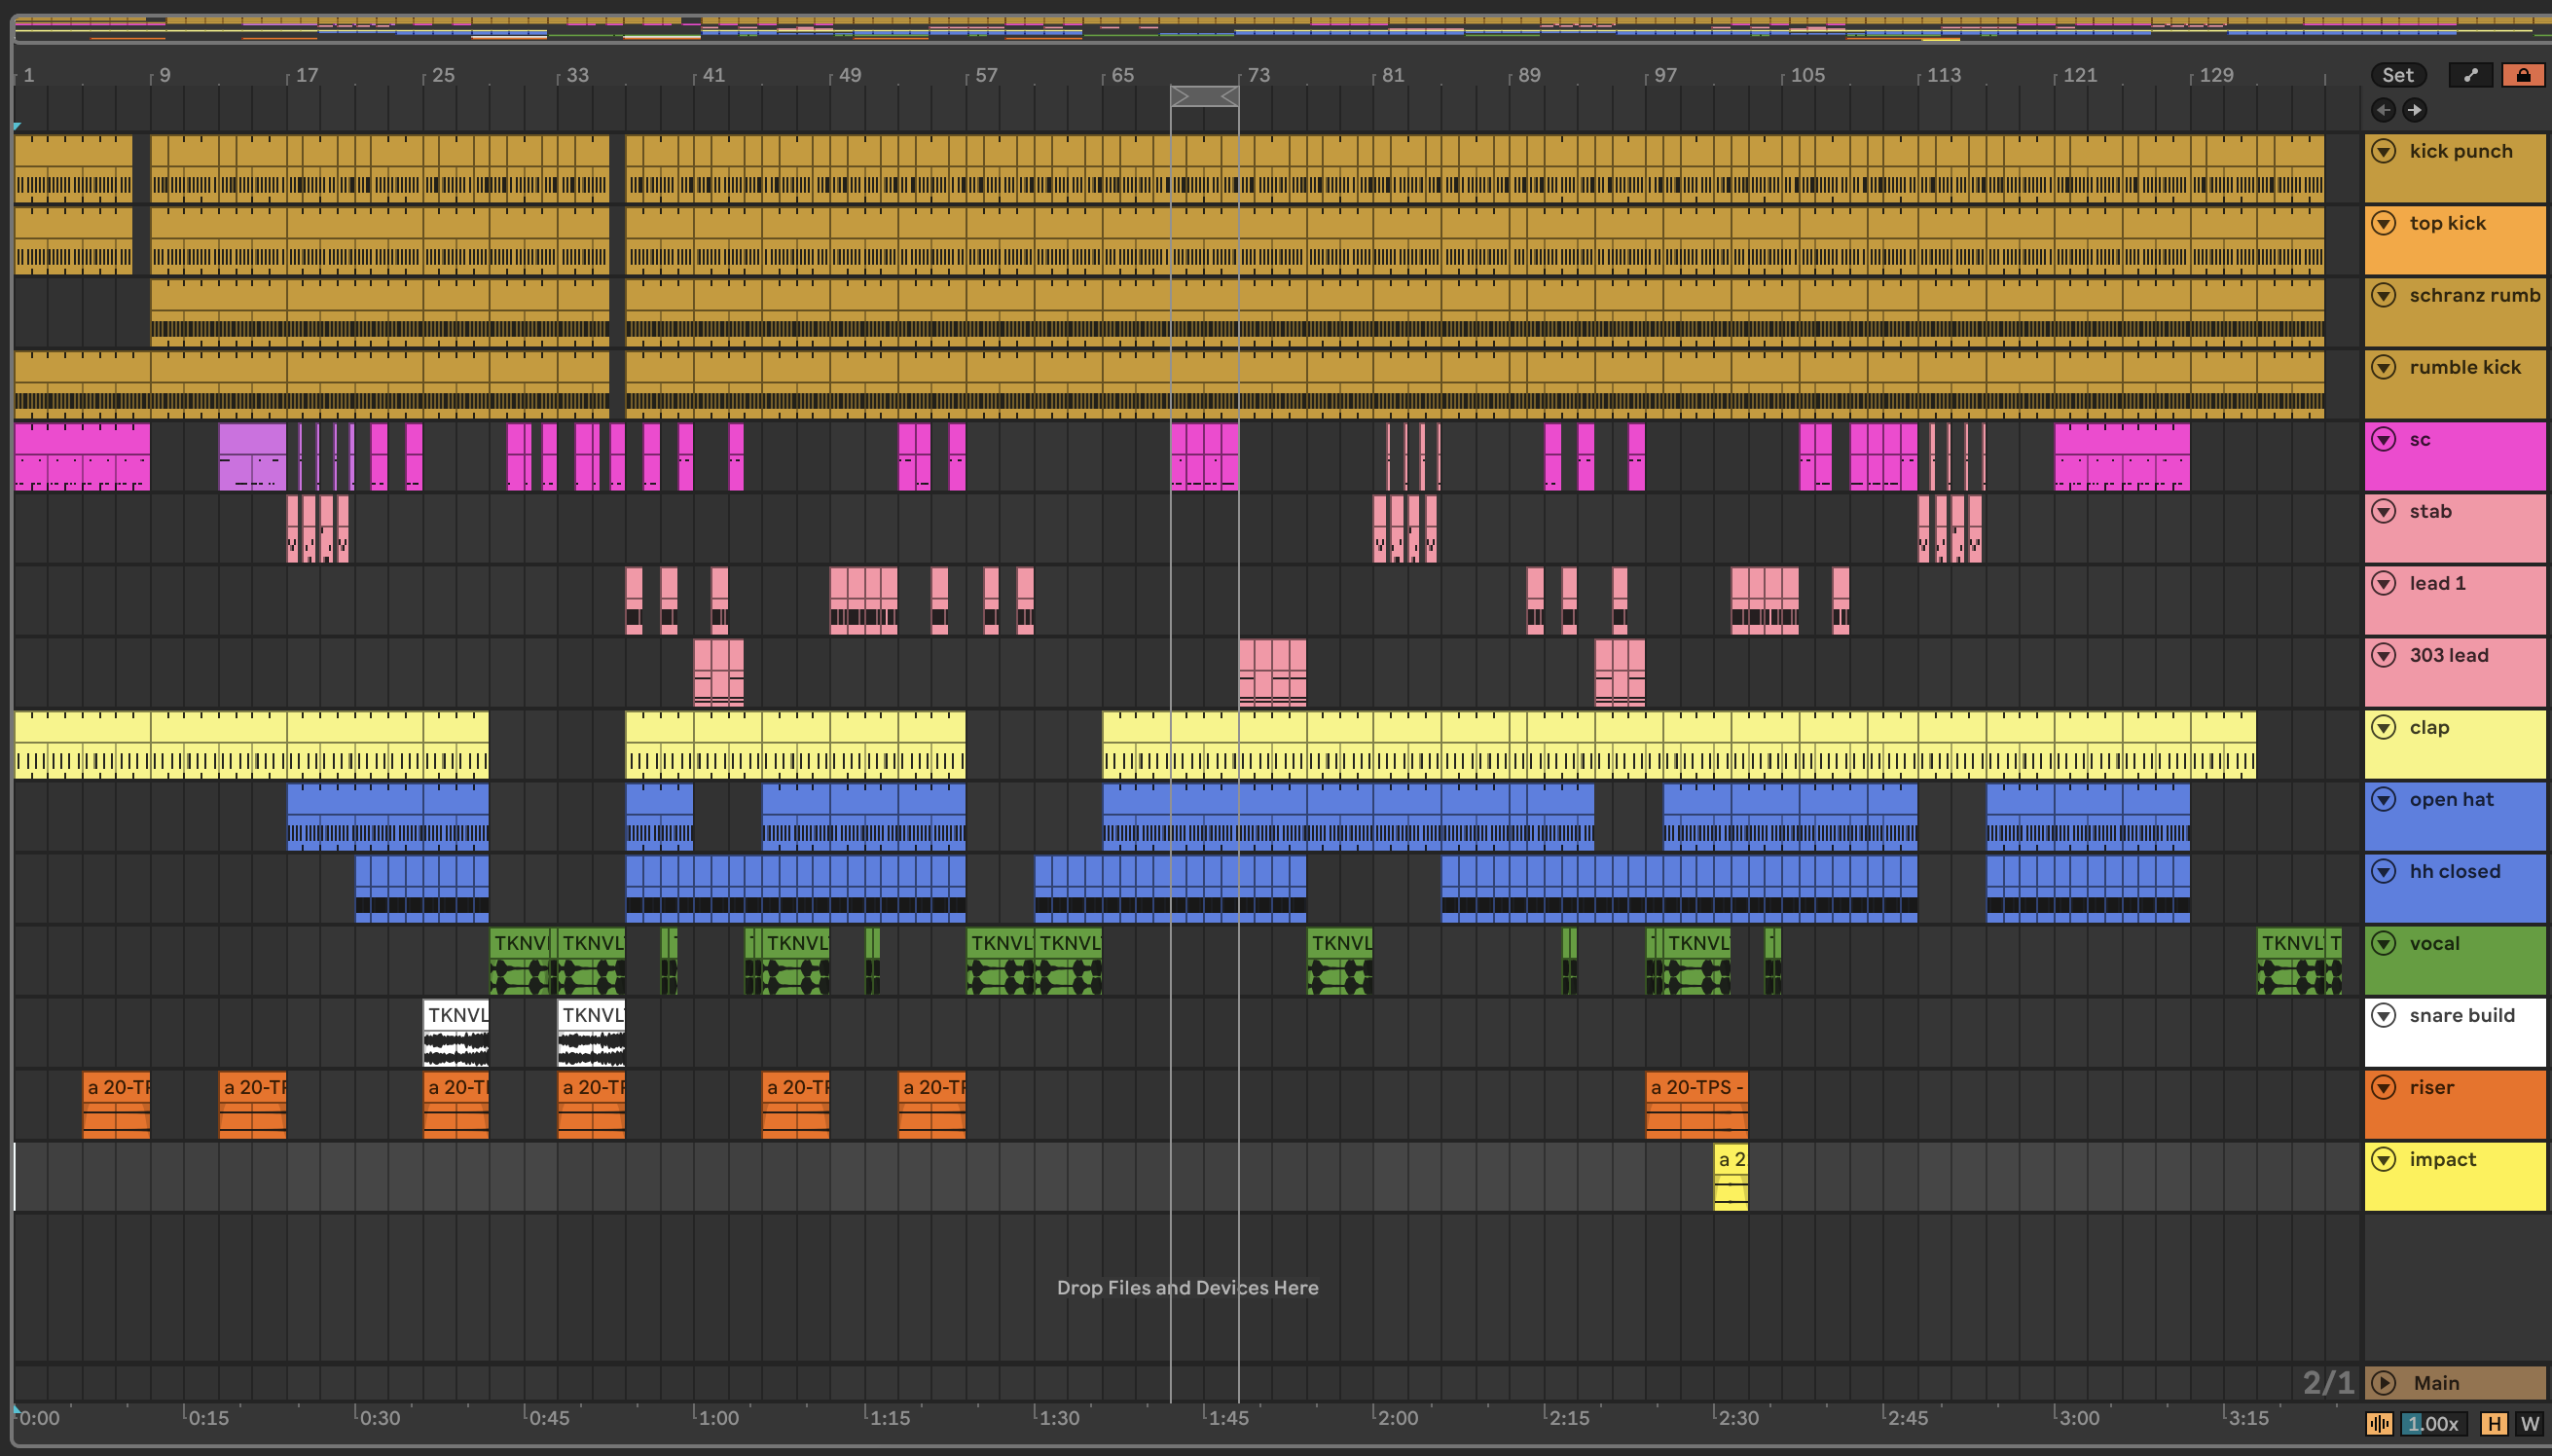Image resolution: width=2552 pixels, height=1456 pixels.
Task: Jump to next locator arrow
Action: coord(2414,110)
